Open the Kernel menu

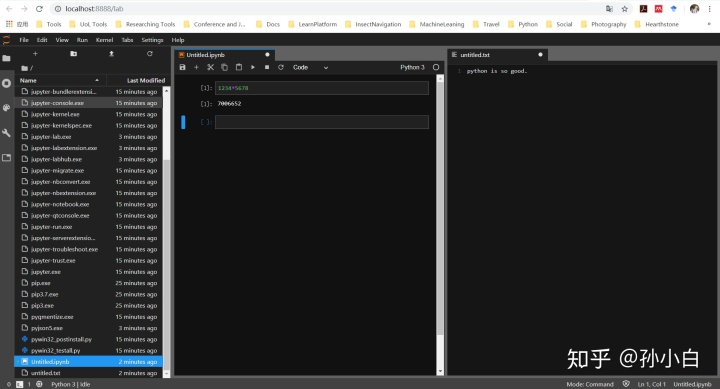(104, 40)
